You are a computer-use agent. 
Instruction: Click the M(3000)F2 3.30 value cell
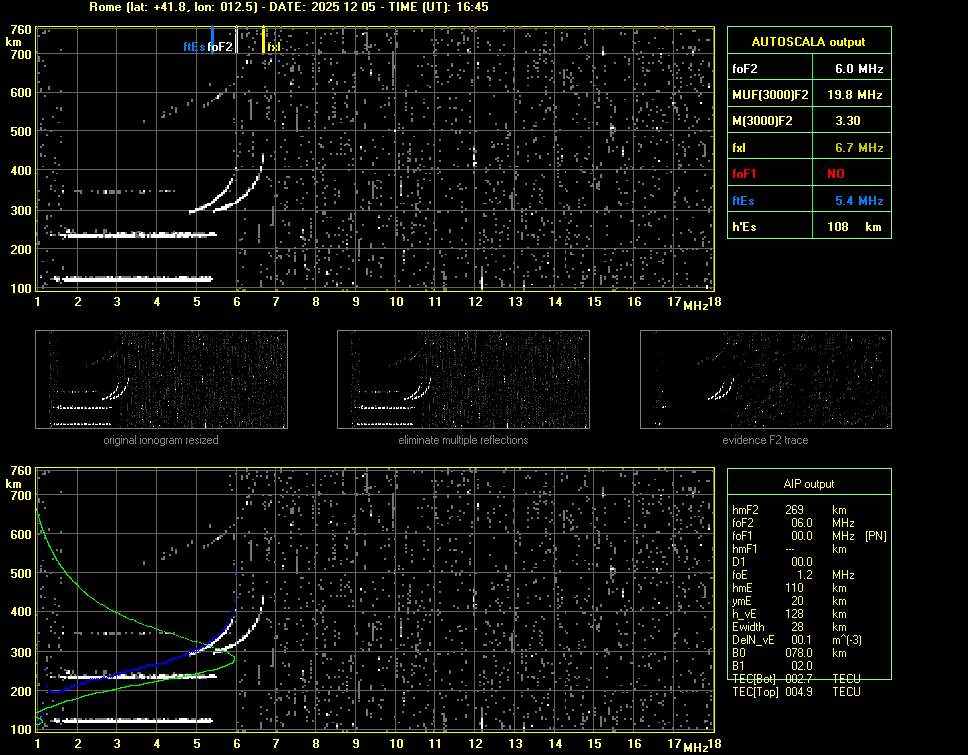click(850, 121)
